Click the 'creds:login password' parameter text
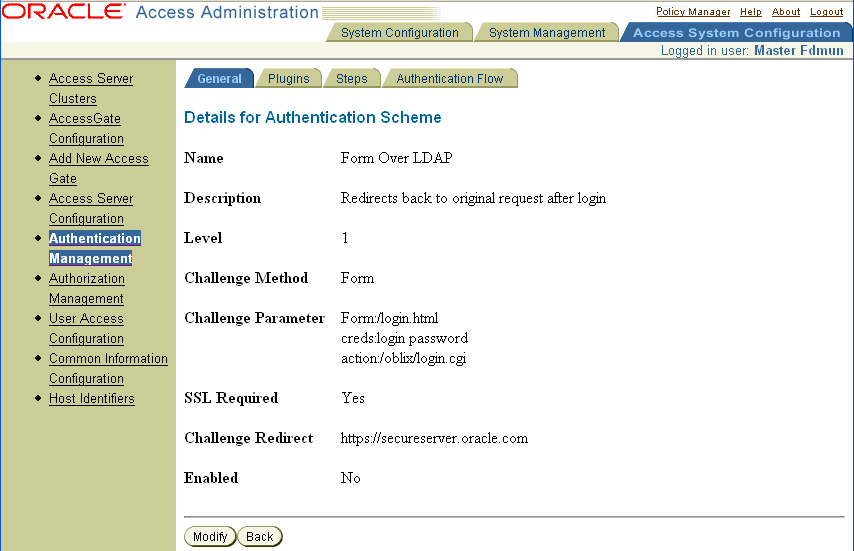Screen dimensions: 854x551 click(404, 338)
